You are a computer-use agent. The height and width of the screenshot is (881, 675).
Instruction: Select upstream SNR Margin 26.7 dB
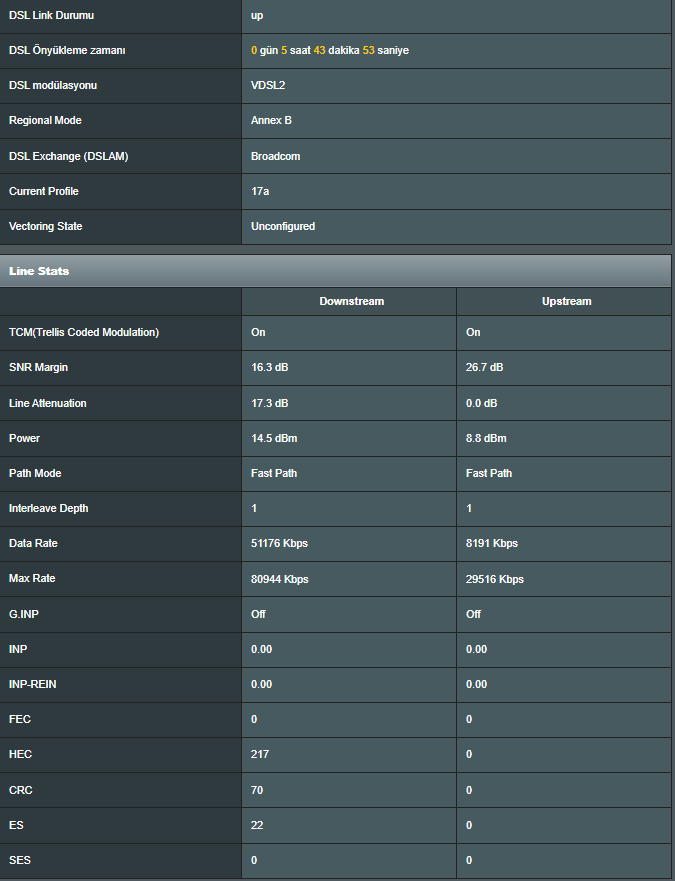point(485,368)
